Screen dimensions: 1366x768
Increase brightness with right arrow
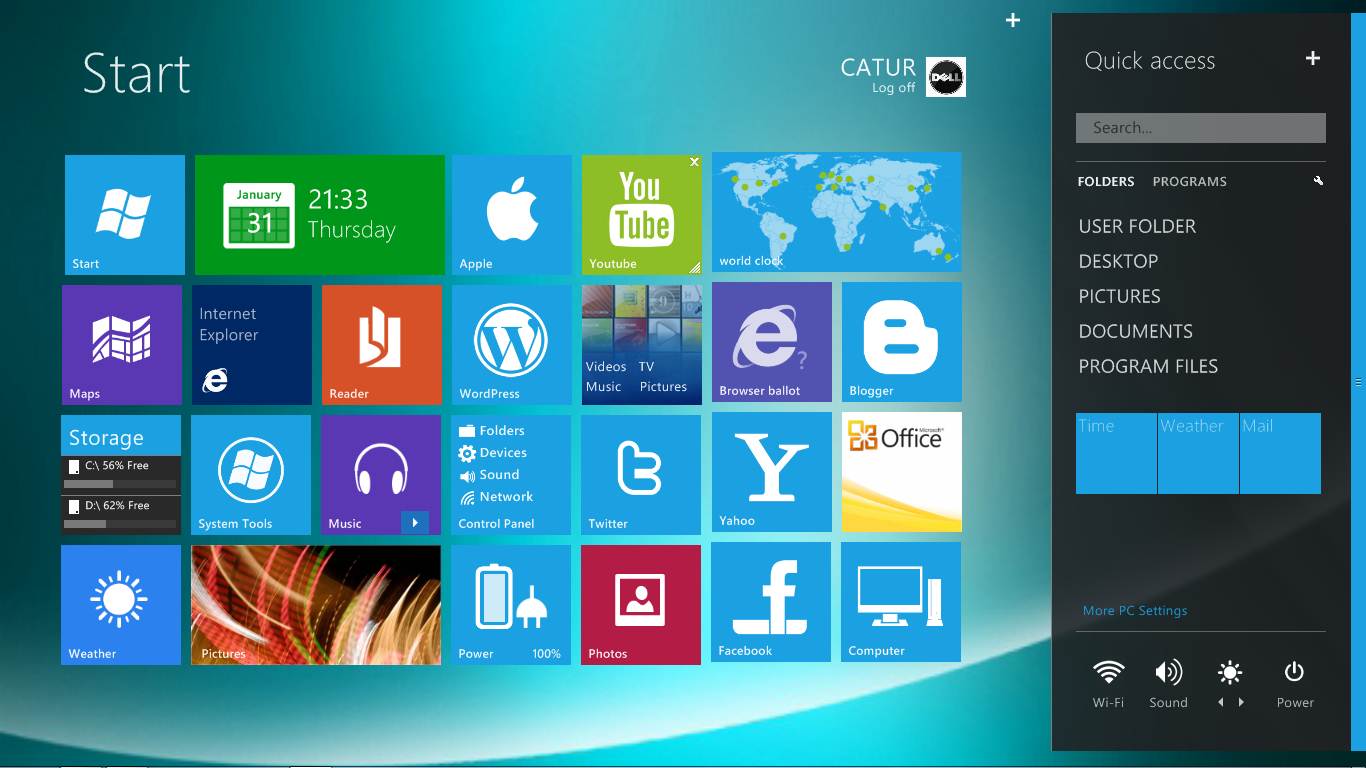1241,702
